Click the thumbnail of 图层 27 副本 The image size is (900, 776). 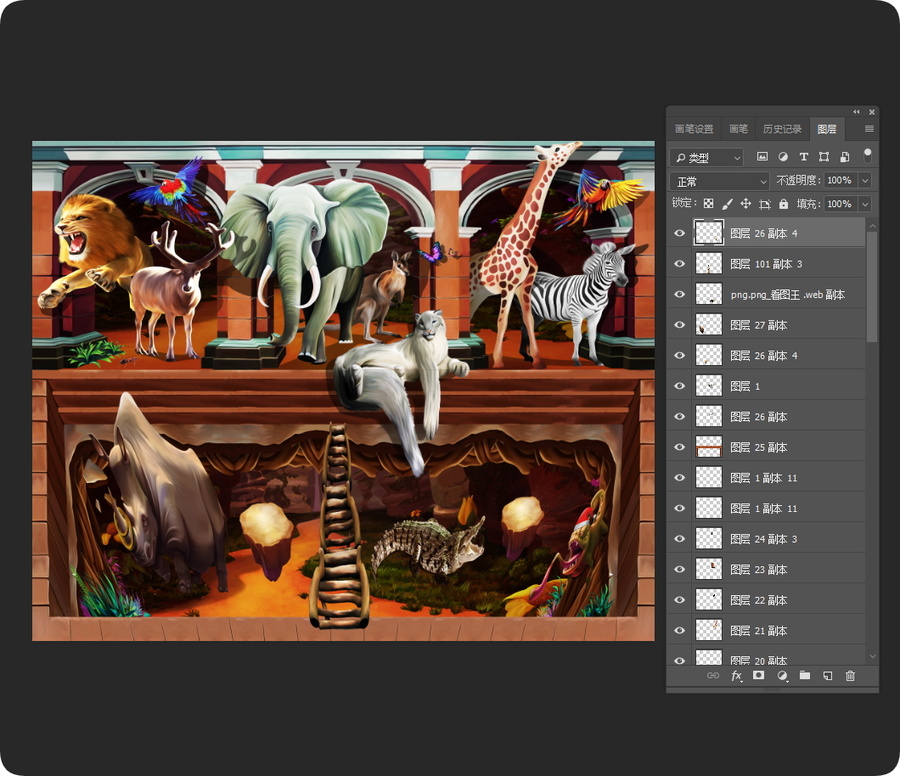(709, 325)
